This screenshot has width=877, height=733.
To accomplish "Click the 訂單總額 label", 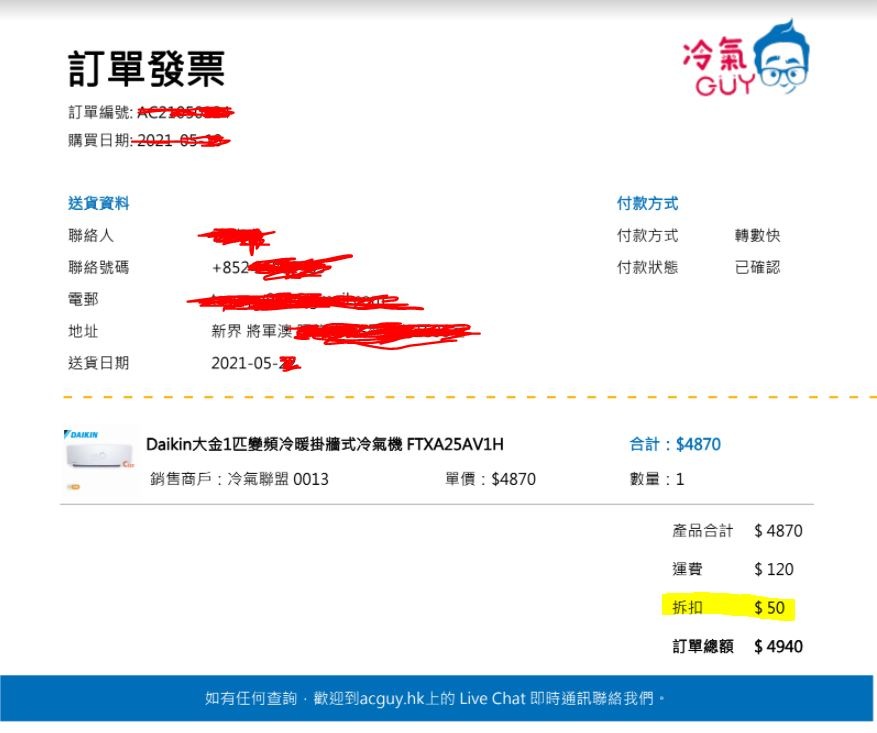I will click(702, 646).
